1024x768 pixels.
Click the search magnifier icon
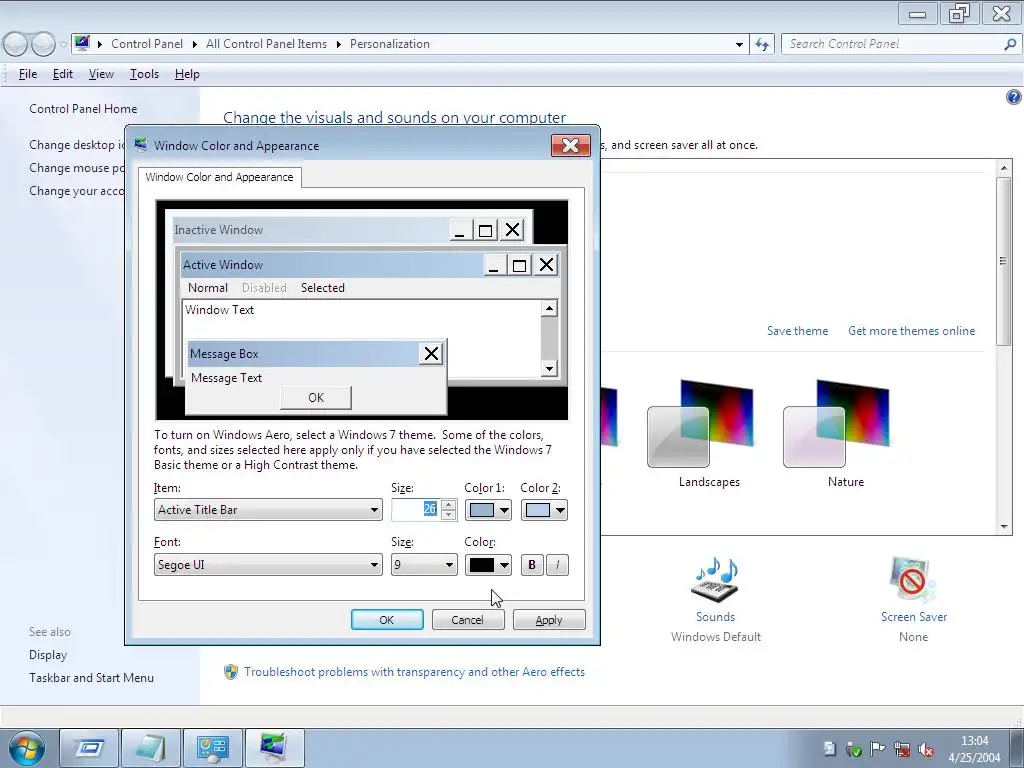[x=1010, y=44]
